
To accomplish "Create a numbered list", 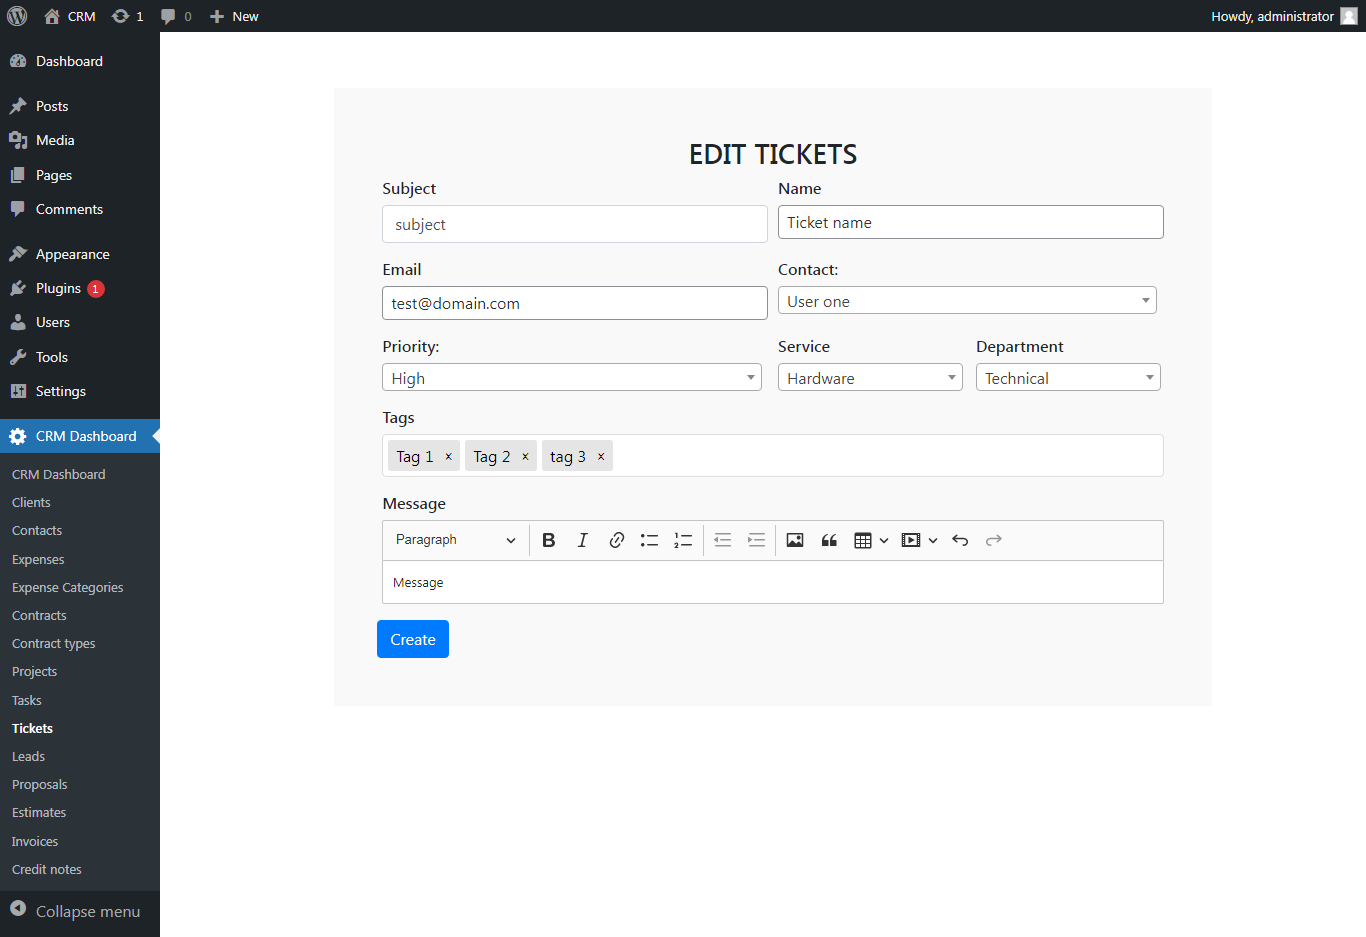I will 683,540.
